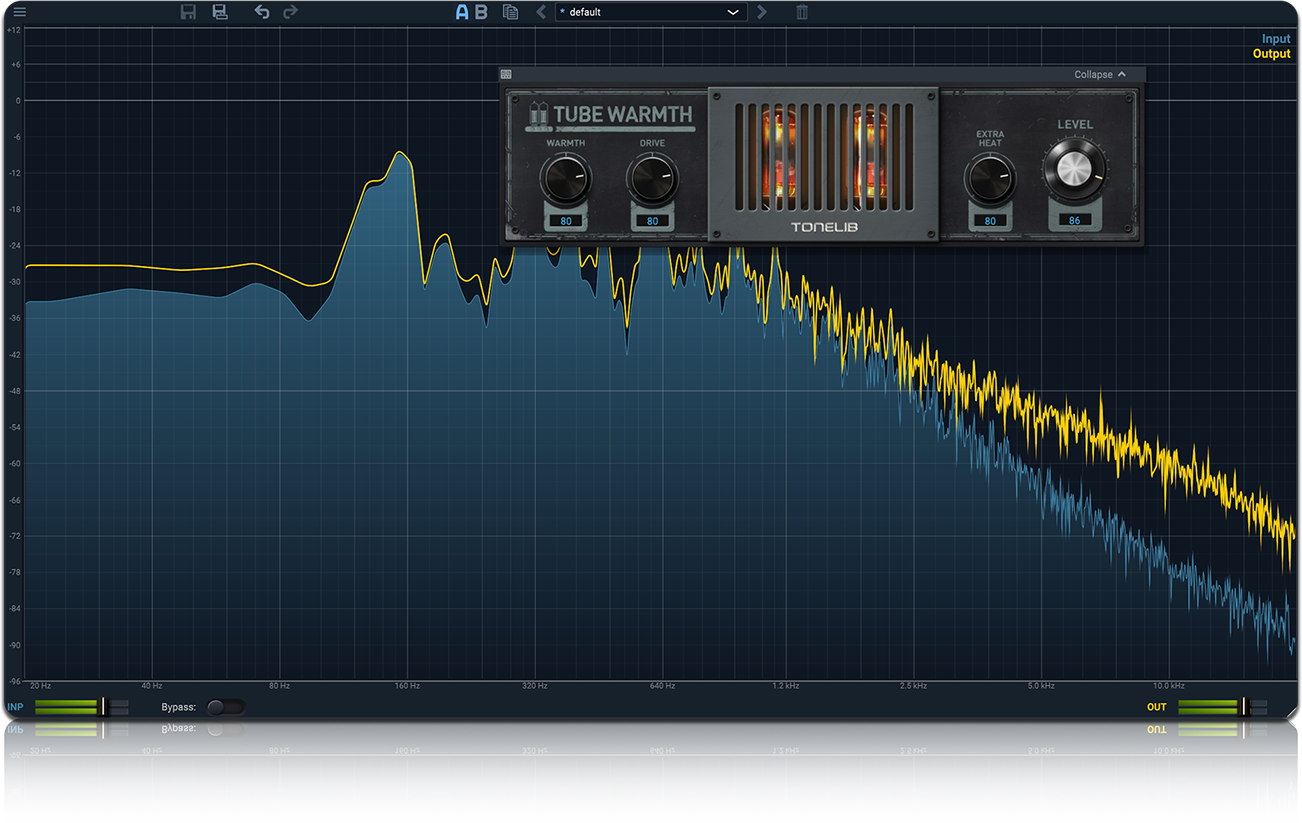Viewport: 1302px width, 823px height.
Task: Click the Extra Heat value field 80
Action: tap(990, 221)
